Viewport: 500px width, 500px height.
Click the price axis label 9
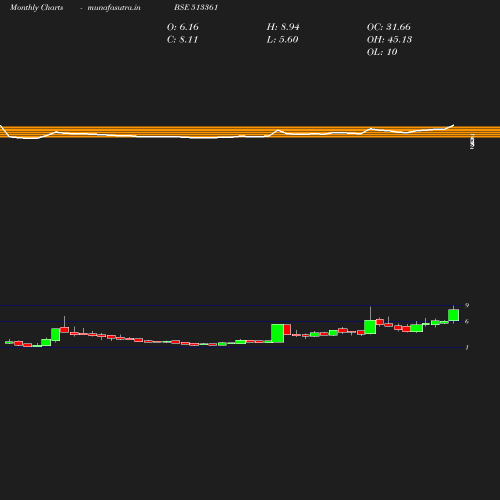click(467, 305)
